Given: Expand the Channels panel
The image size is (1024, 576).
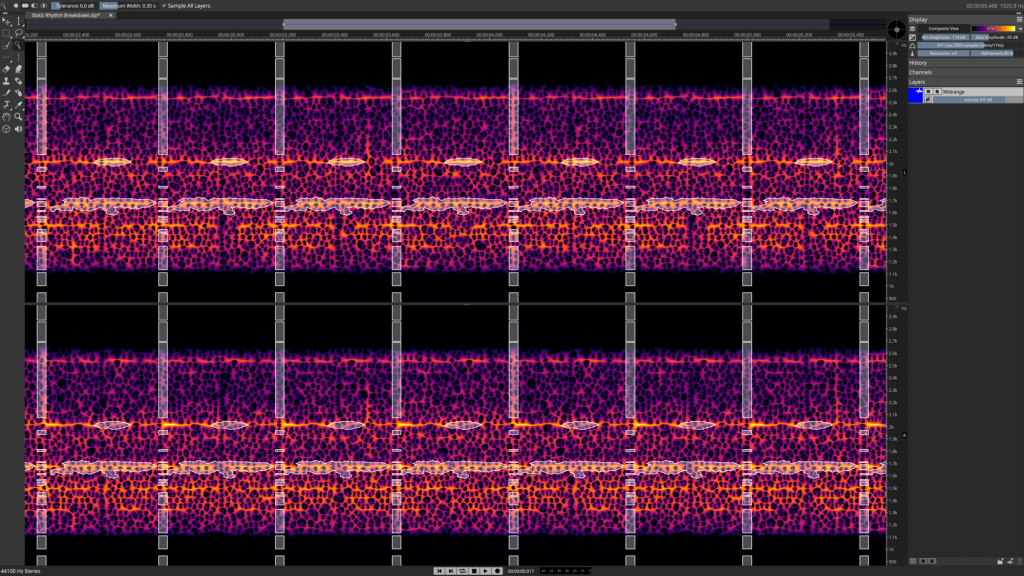Looking at the screenshot, I should point(965,72).
